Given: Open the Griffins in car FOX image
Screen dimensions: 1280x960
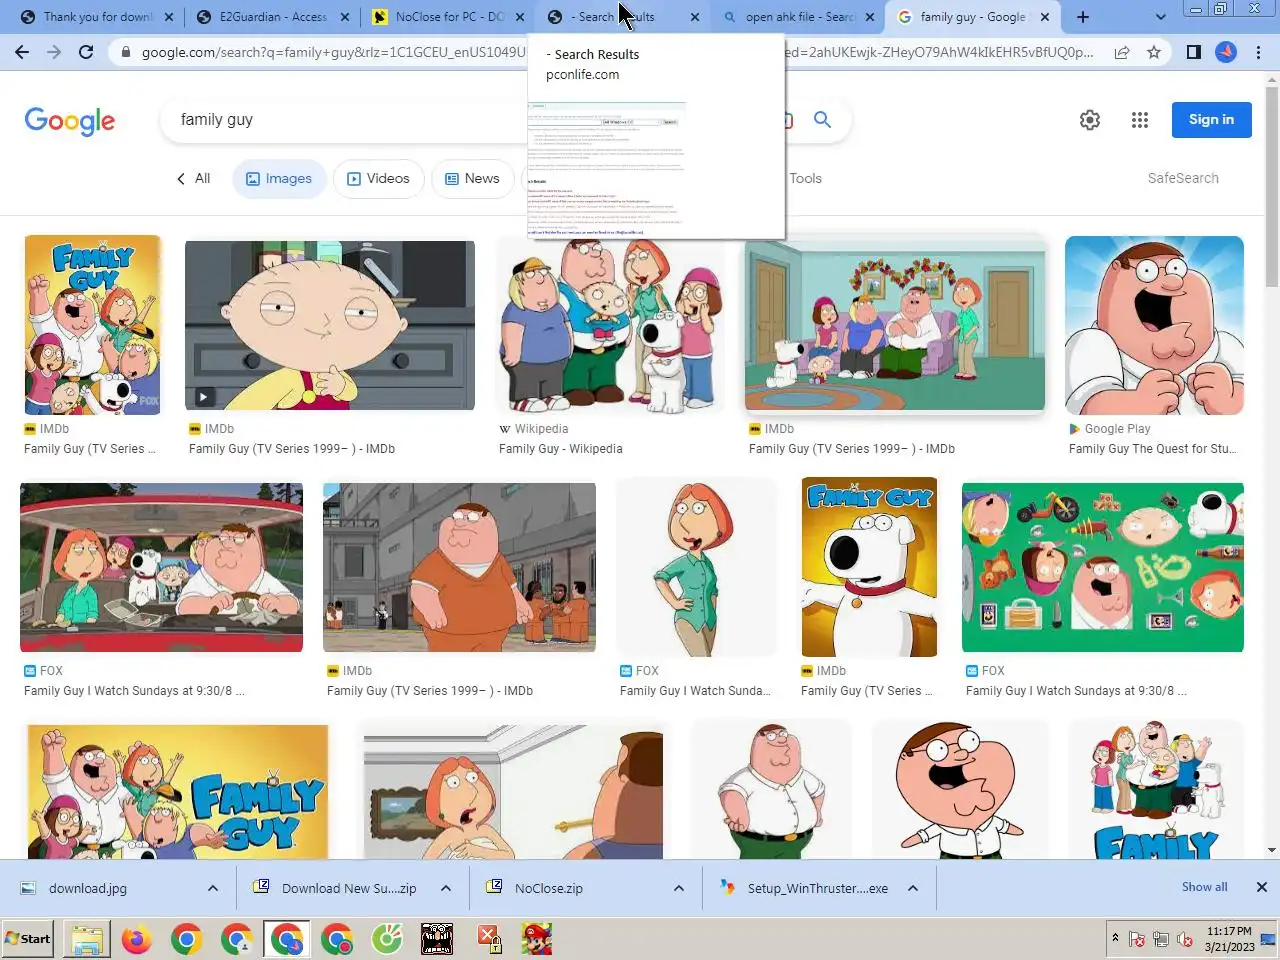Looking at the screenshot, I should (x=161, y=567).
